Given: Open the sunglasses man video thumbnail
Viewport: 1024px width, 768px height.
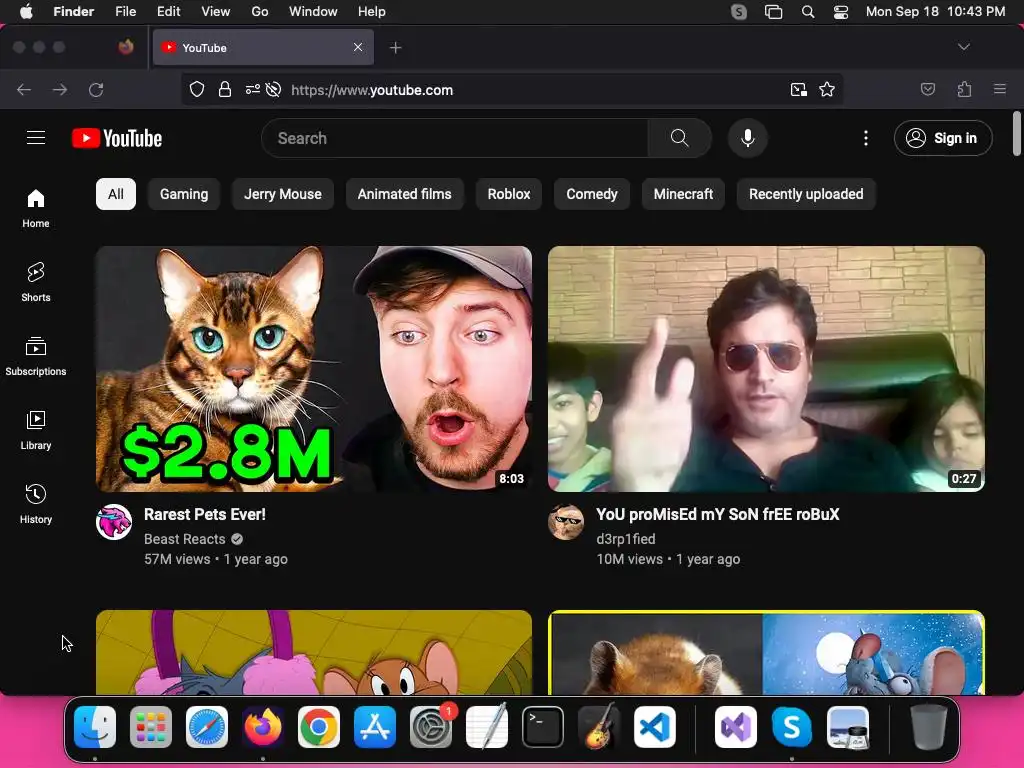Looking at the screenshot, I should 766,369.
